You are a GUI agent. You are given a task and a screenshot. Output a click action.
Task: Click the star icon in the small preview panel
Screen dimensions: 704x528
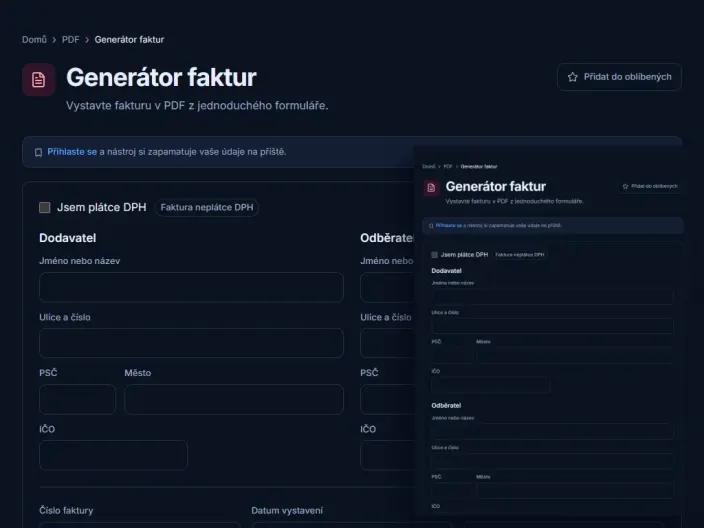click(625, 186)
